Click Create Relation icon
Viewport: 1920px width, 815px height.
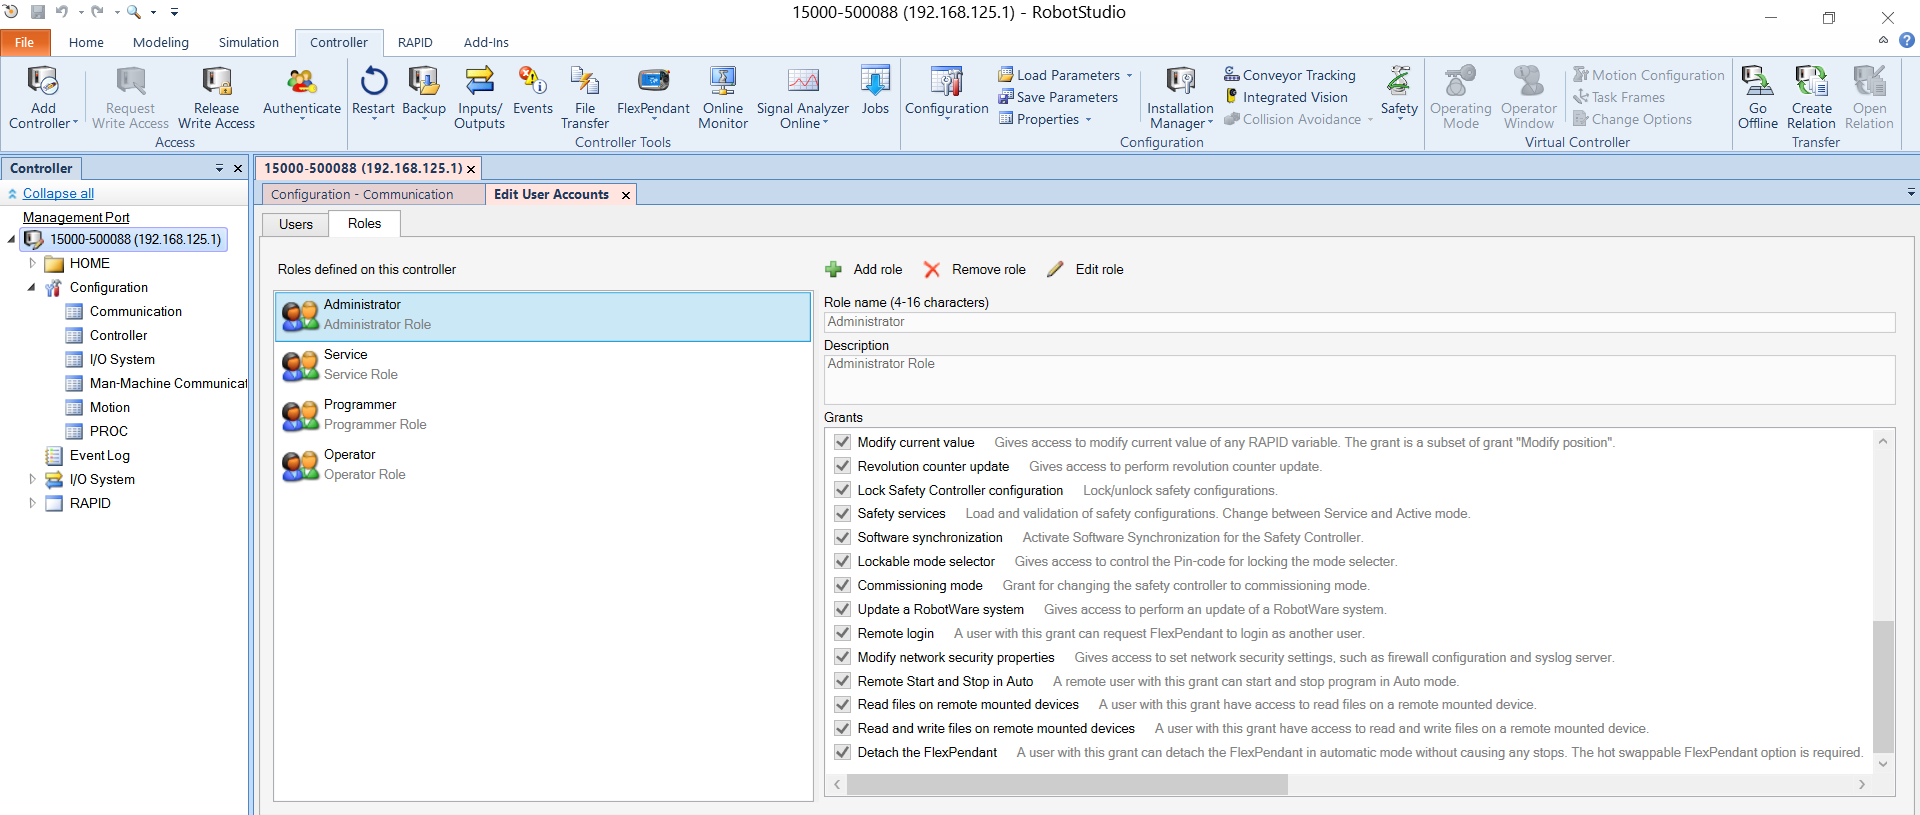[x=1811, y=80]
